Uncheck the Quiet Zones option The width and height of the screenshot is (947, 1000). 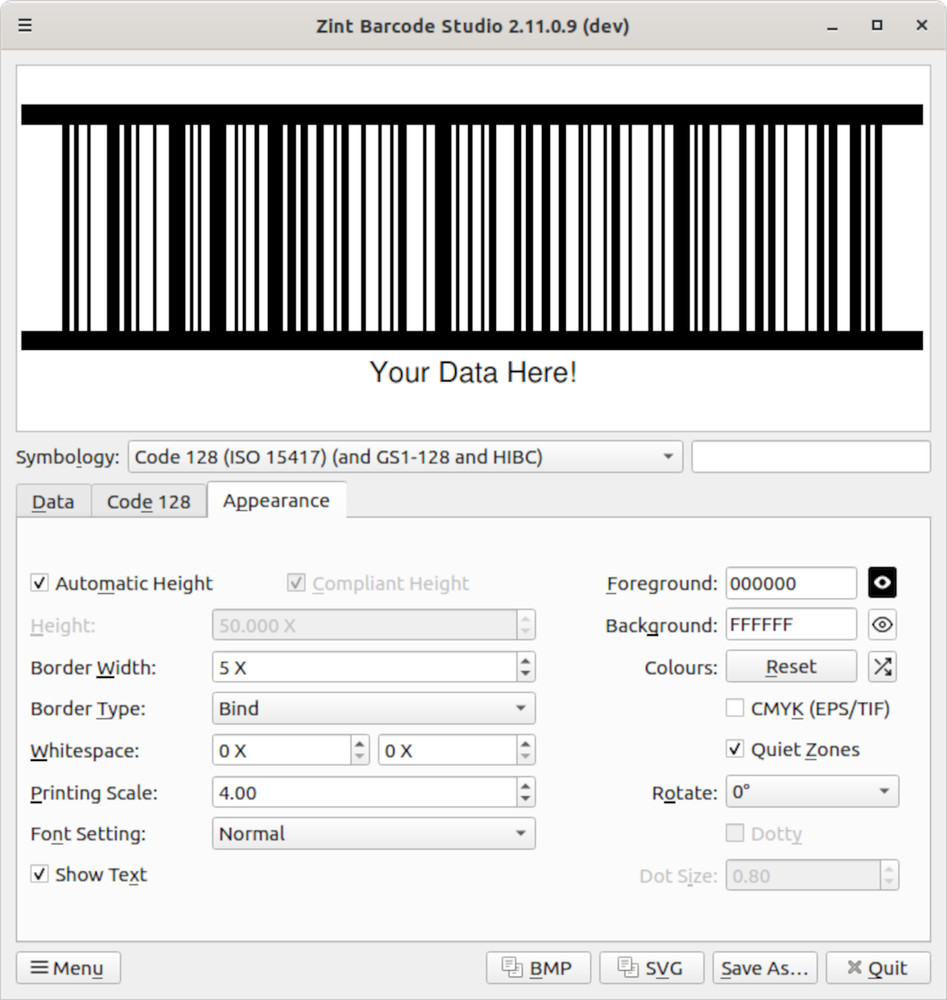[x=735, y=749]
